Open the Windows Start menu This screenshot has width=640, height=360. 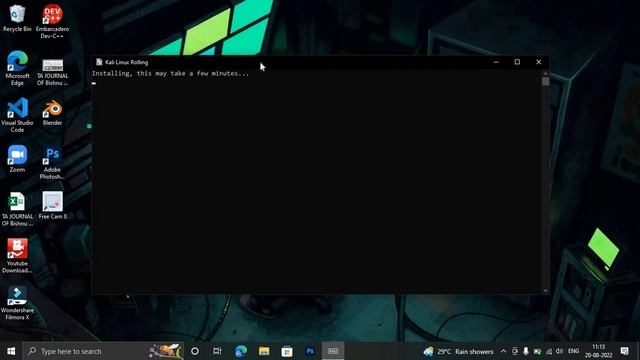(11, 351)
